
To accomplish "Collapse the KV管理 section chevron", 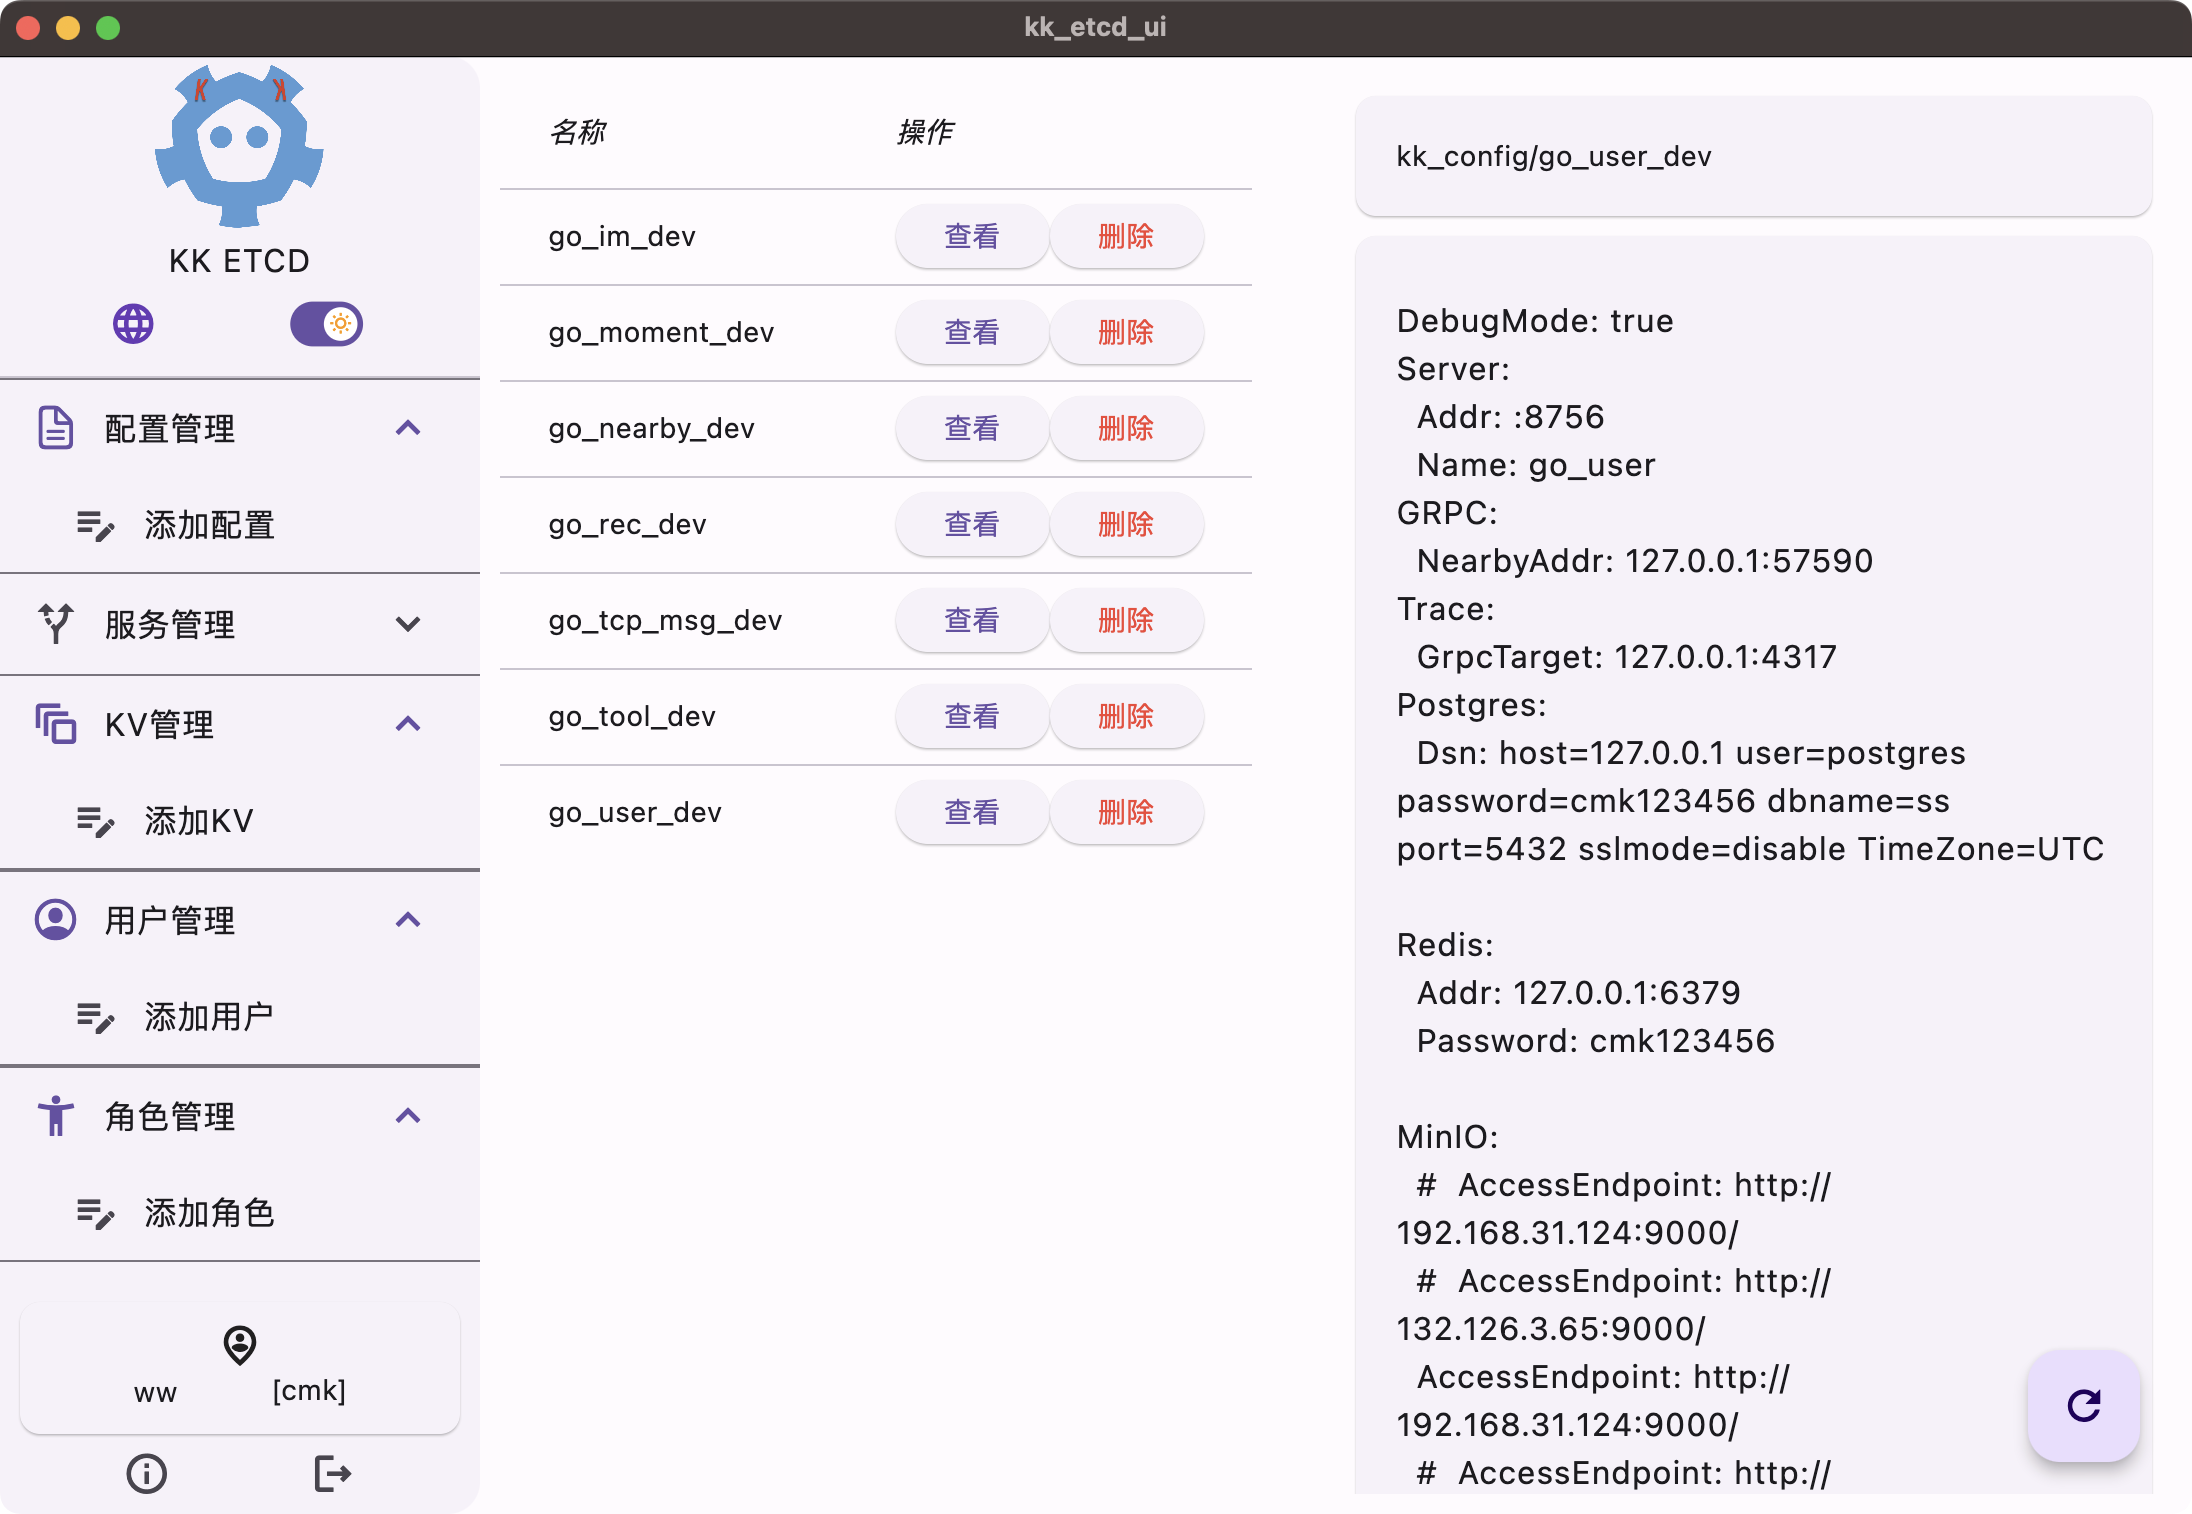I will click(x=408, y=724).
